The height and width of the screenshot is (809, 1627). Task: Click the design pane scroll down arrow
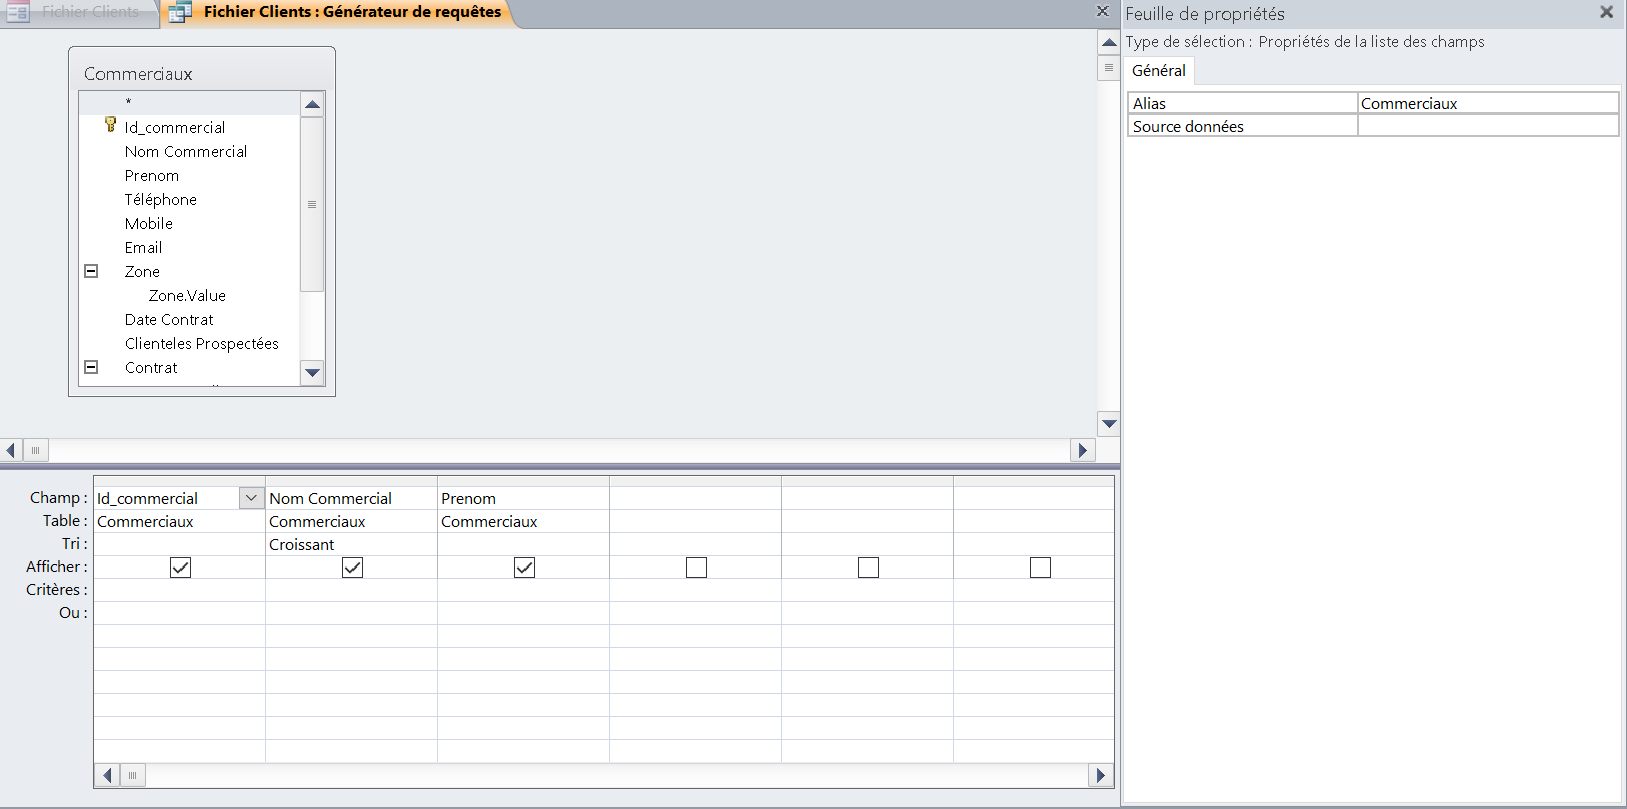click(1109, 423)
